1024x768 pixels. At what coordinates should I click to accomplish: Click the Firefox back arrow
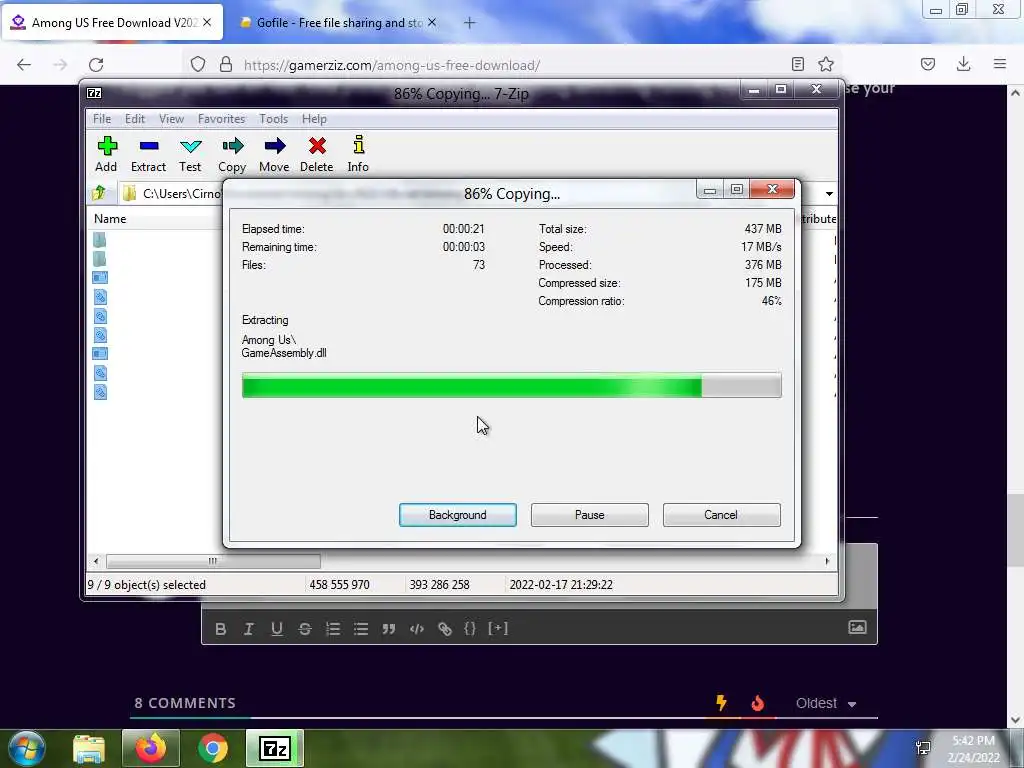(24, 65)
